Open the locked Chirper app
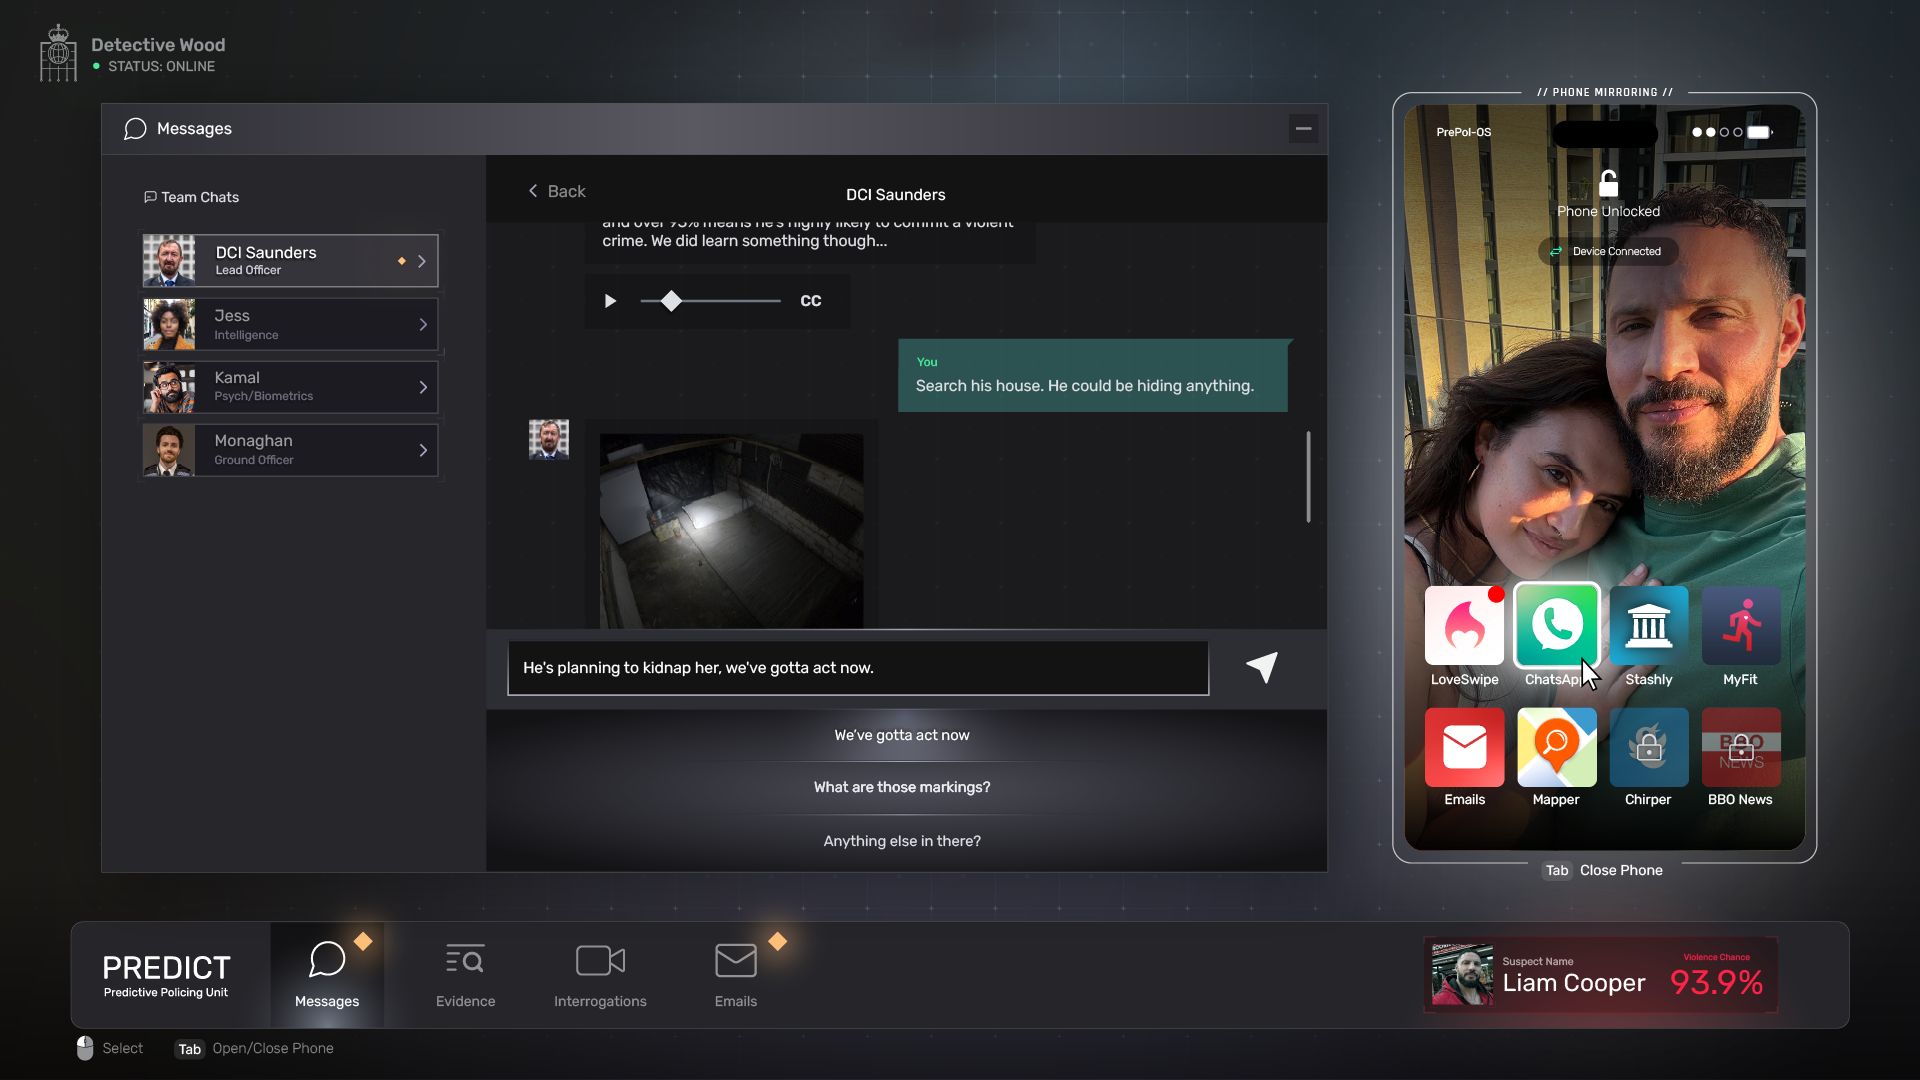Image resolution: width=1920 pixels, height=1080 pixels. pos(1648,747)
